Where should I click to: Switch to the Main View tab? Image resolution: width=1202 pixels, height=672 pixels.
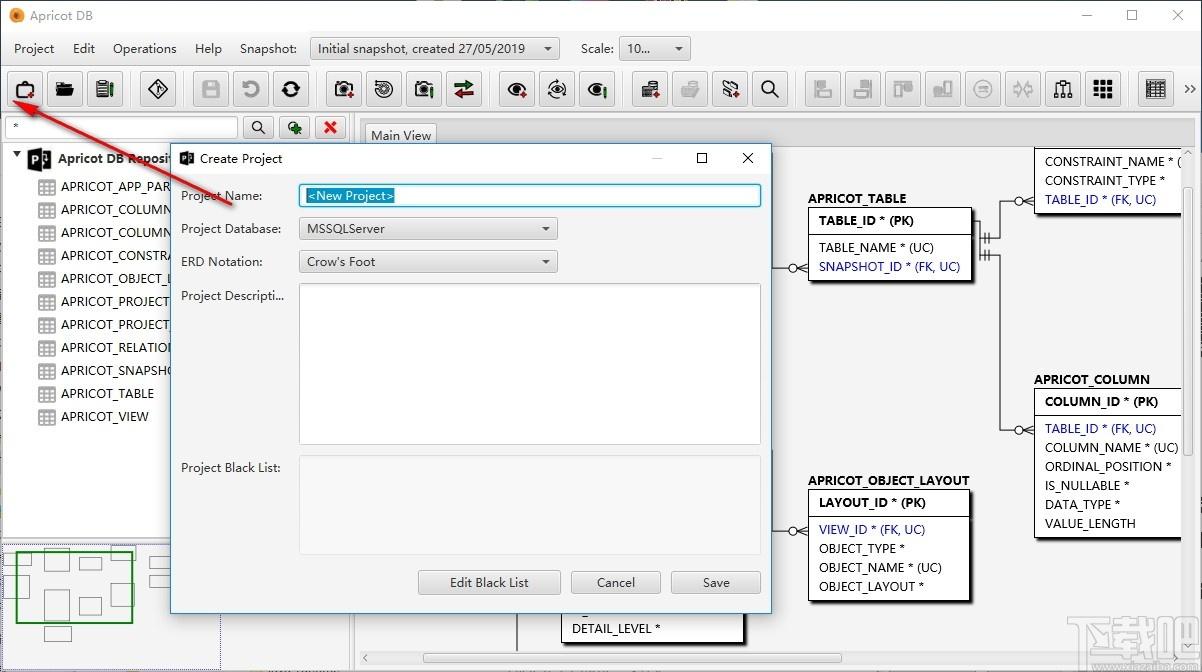(x=401, y=135)
